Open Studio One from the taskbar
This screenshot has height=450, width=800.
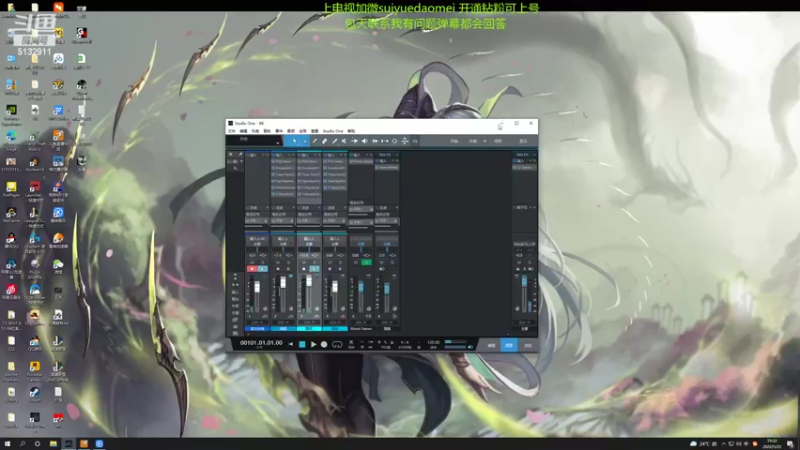pos(68,443)
